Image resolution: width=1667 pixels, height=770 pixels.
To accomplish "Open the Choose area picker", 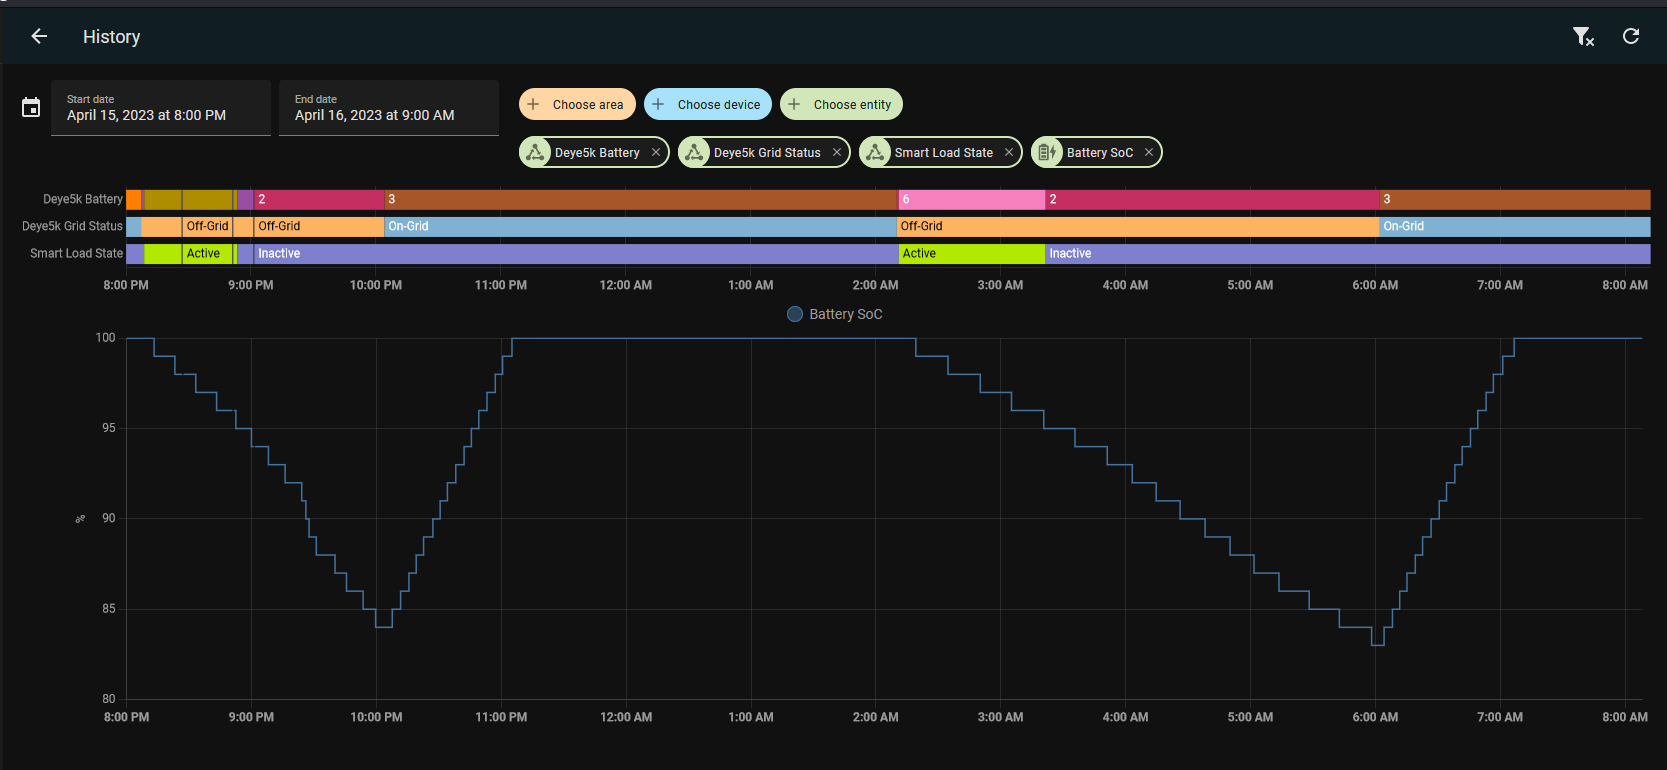I will [x=575, y=105].
